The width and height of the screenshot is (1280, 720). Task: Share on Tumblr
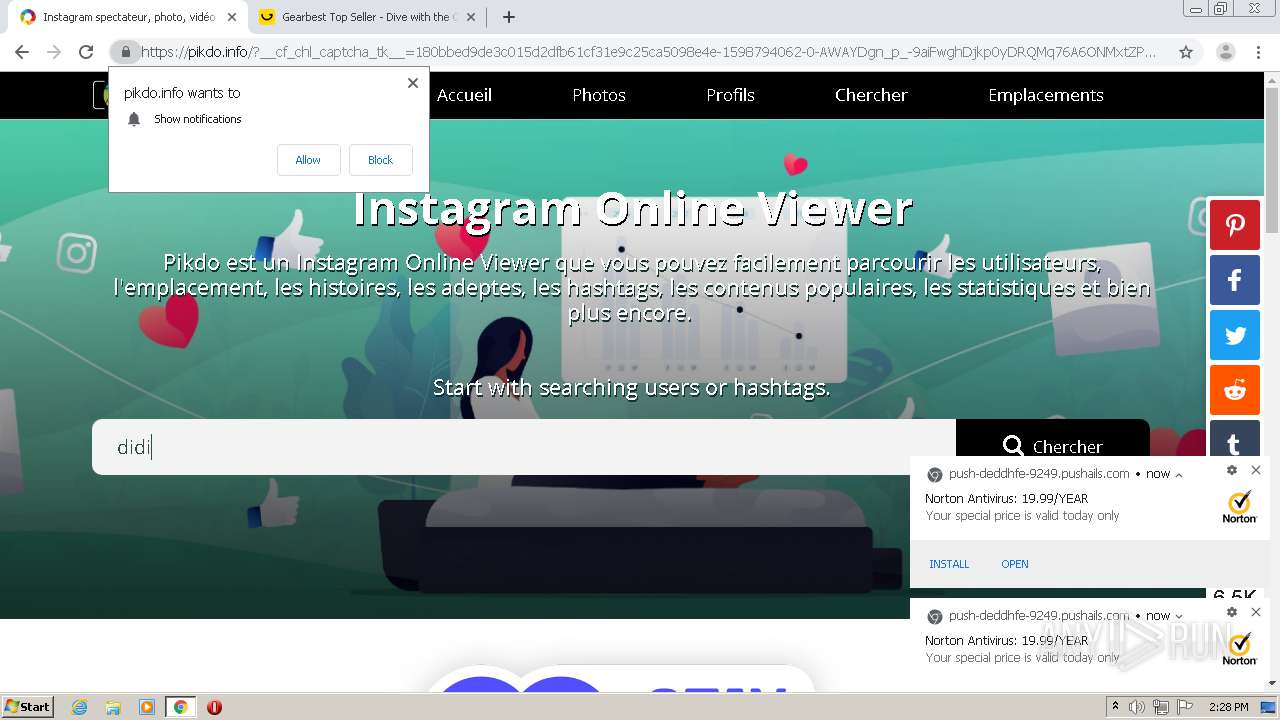(x=1235, y=438)
